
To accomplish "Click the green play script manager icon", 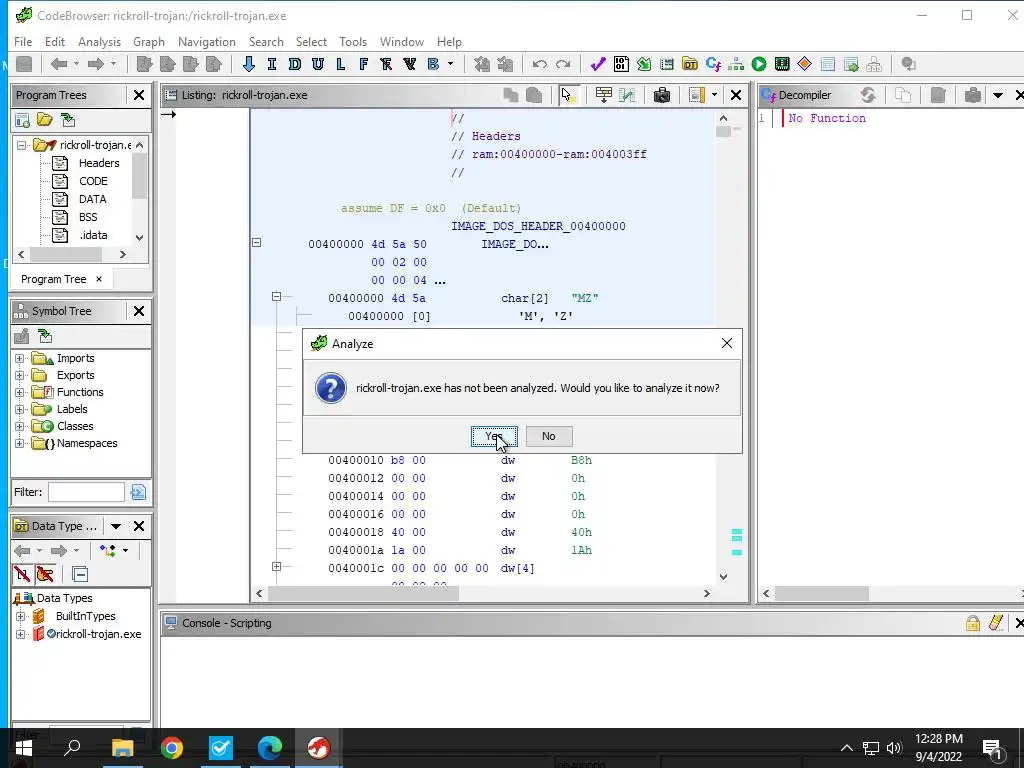I will (759, 64).
